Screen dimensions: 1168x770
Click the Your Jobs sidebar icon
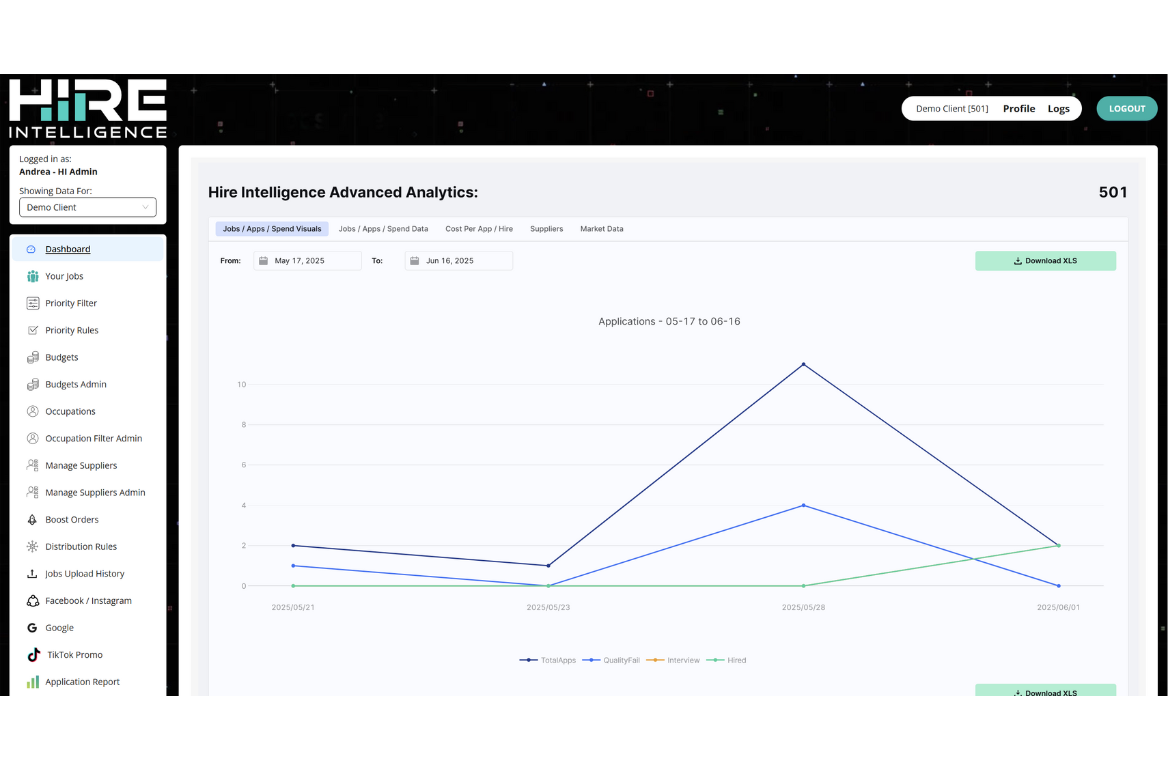(32, 276)
